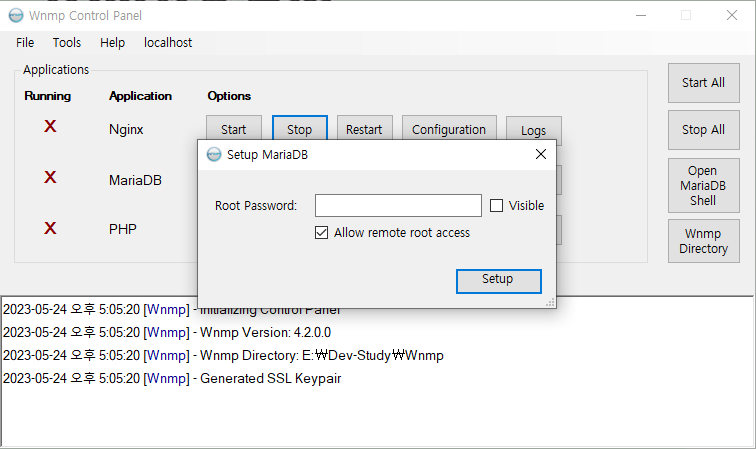The image size is (756, 449).
Task: Click the PHP not-running red X indicator
Action: [x=50, y=228]
